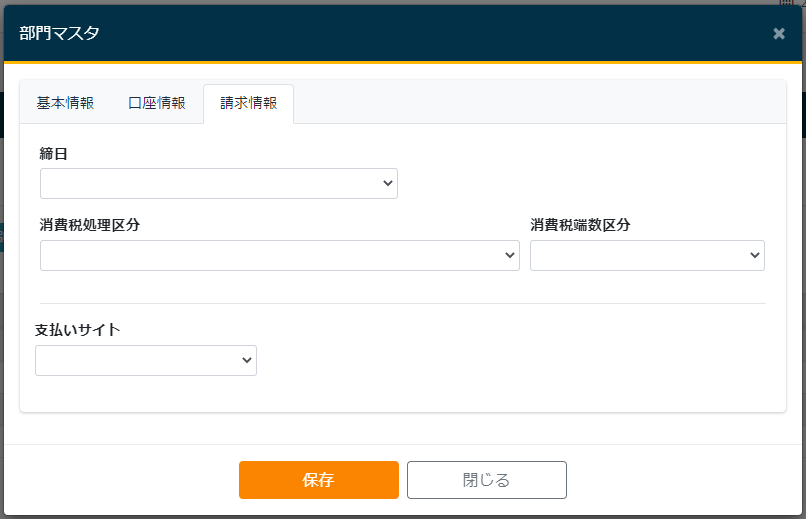Click the 支払いサイト label text
The height and width of the screenshot is (519, 806).
[x=78, y=330]
